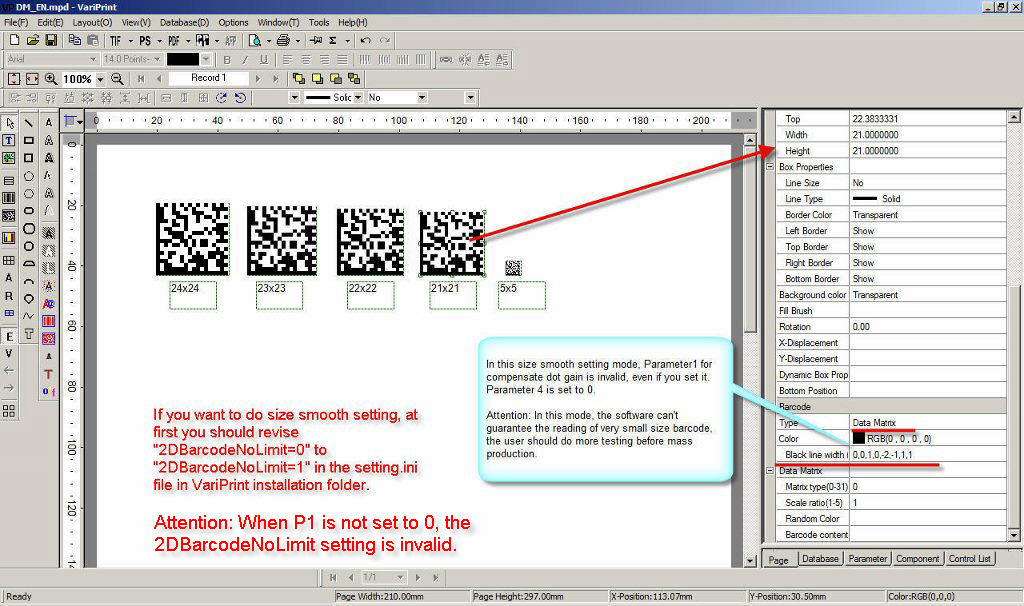Image resolution: width=1024 pixels, height=606 pixels.
Task: Toggle bold formatting
Action: pos(227,59)
